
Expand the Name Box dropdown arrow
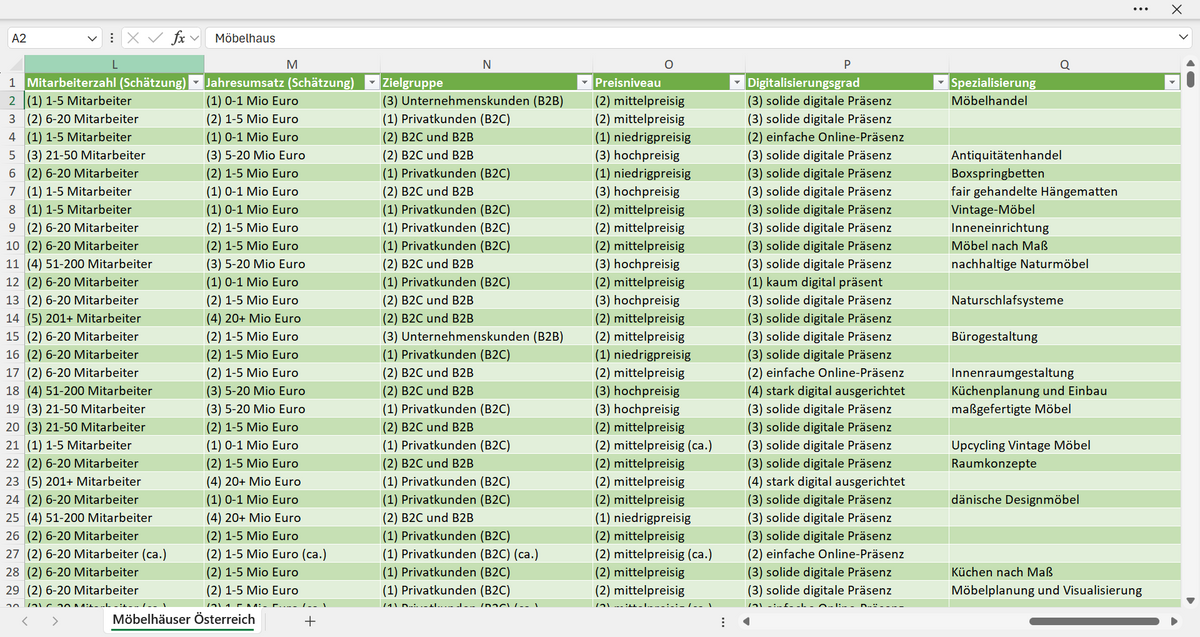click(93, 38)
